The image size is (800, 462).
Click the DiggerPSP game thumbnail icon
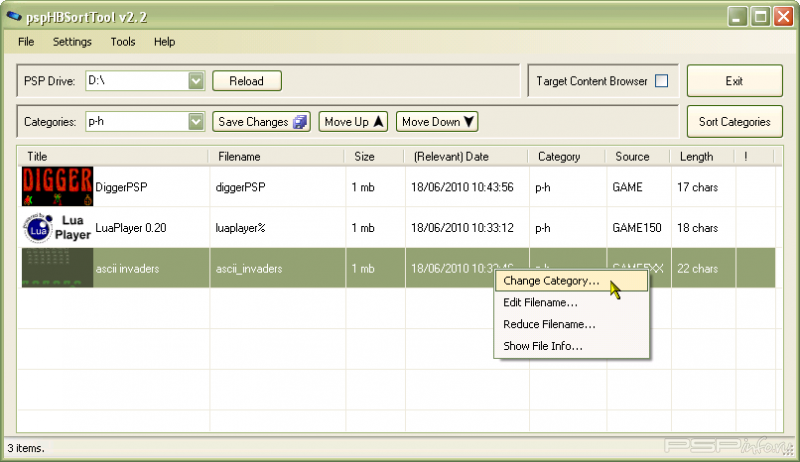tap(57, 187)
